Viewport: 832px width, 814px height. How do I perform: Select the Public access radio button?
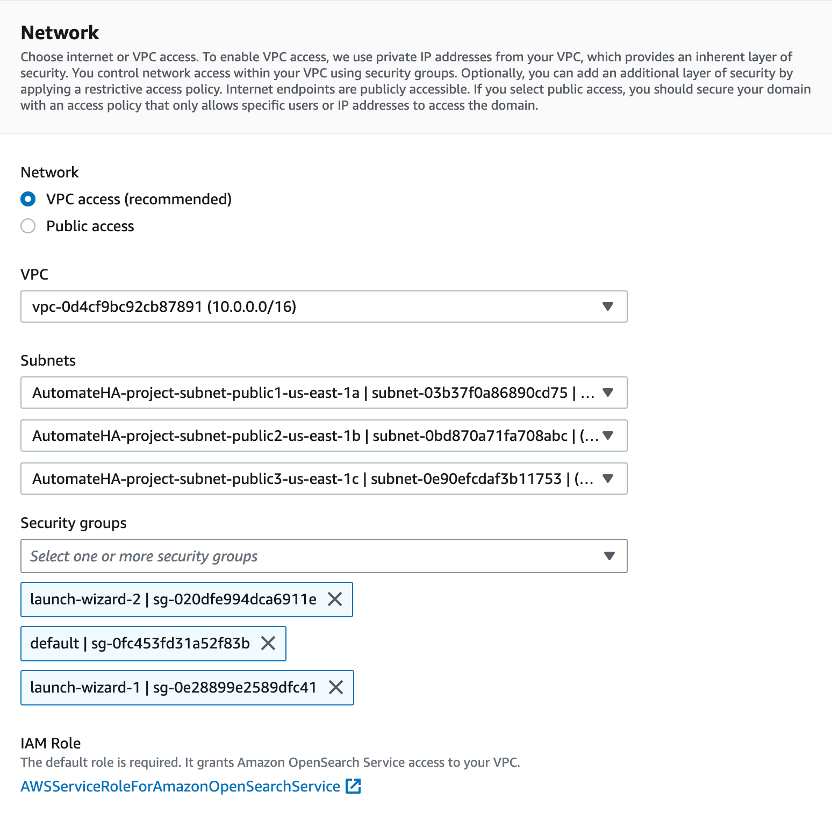28,226
